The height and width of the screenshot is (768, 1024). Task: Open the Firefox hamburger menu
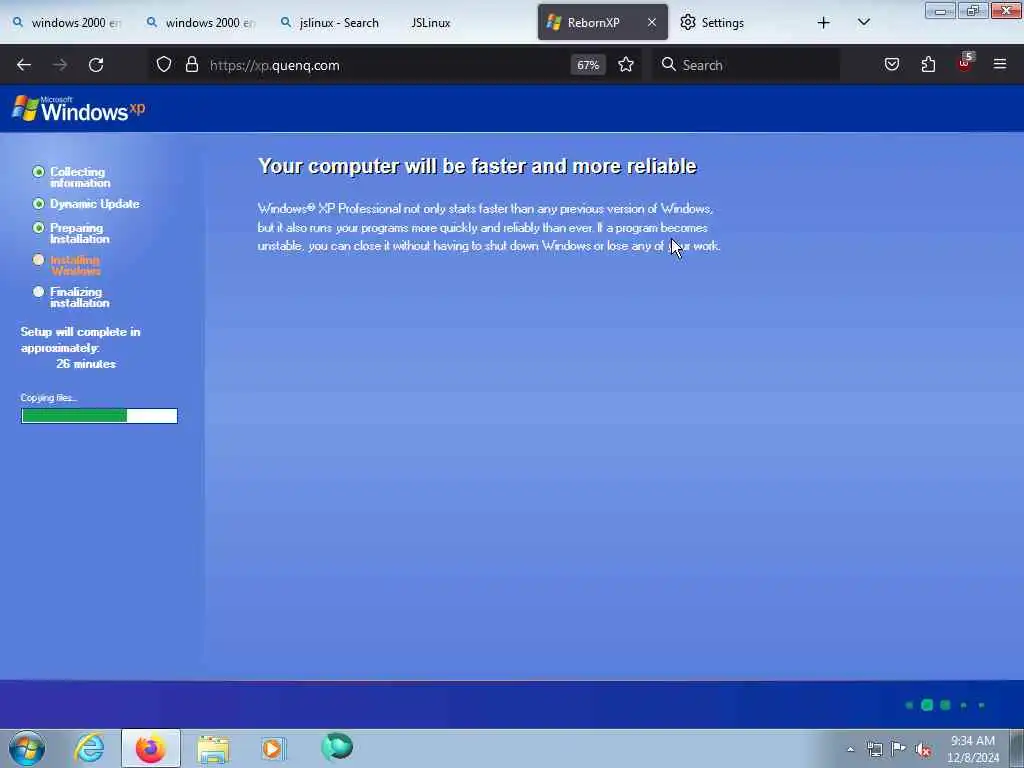coord(999,65)
